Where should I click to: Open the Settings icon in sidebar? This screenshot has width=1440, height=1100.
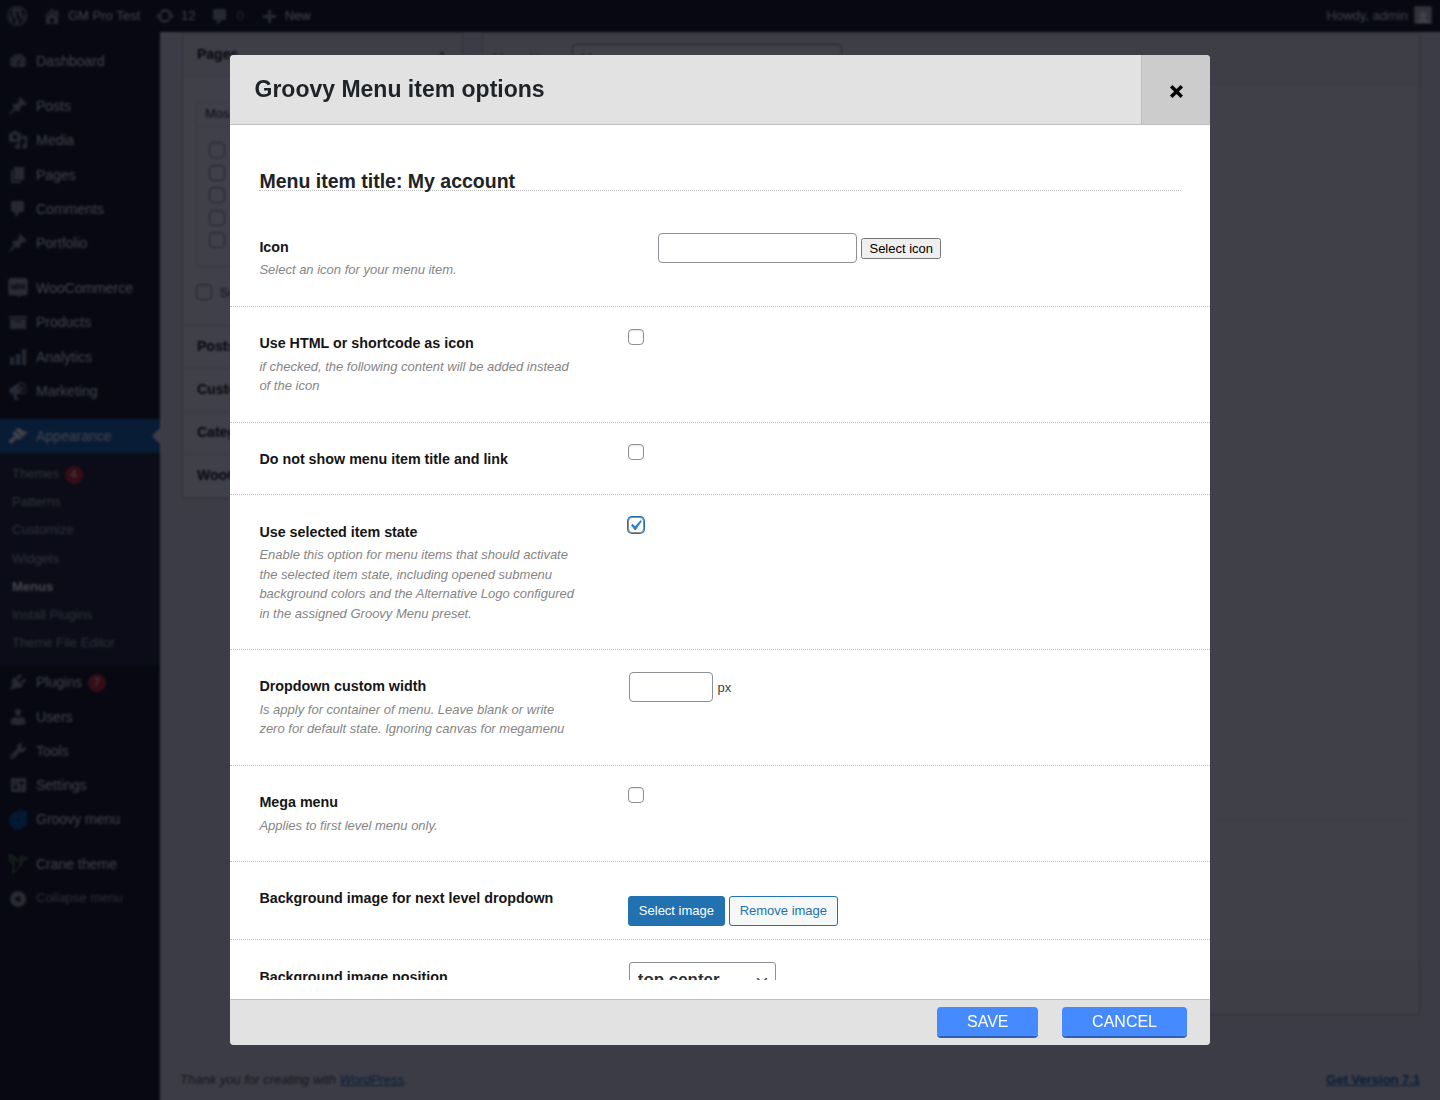18,785
